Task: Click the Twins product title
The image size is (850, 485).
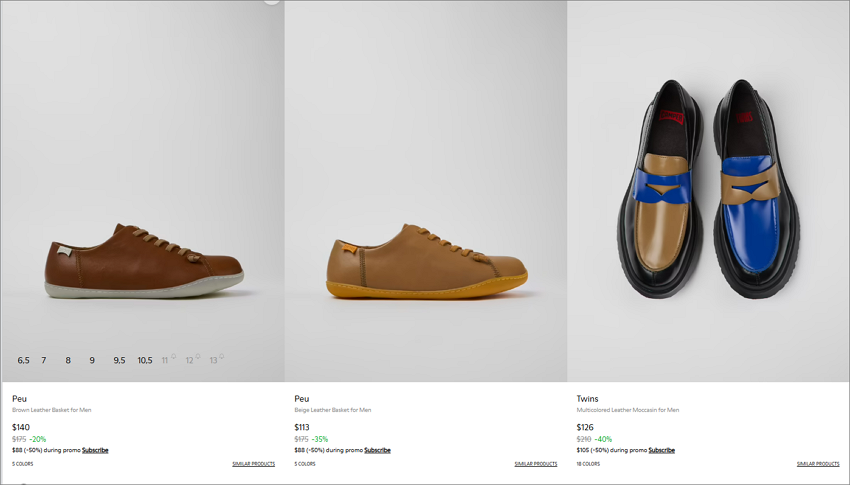Action: tap(587, 399)
